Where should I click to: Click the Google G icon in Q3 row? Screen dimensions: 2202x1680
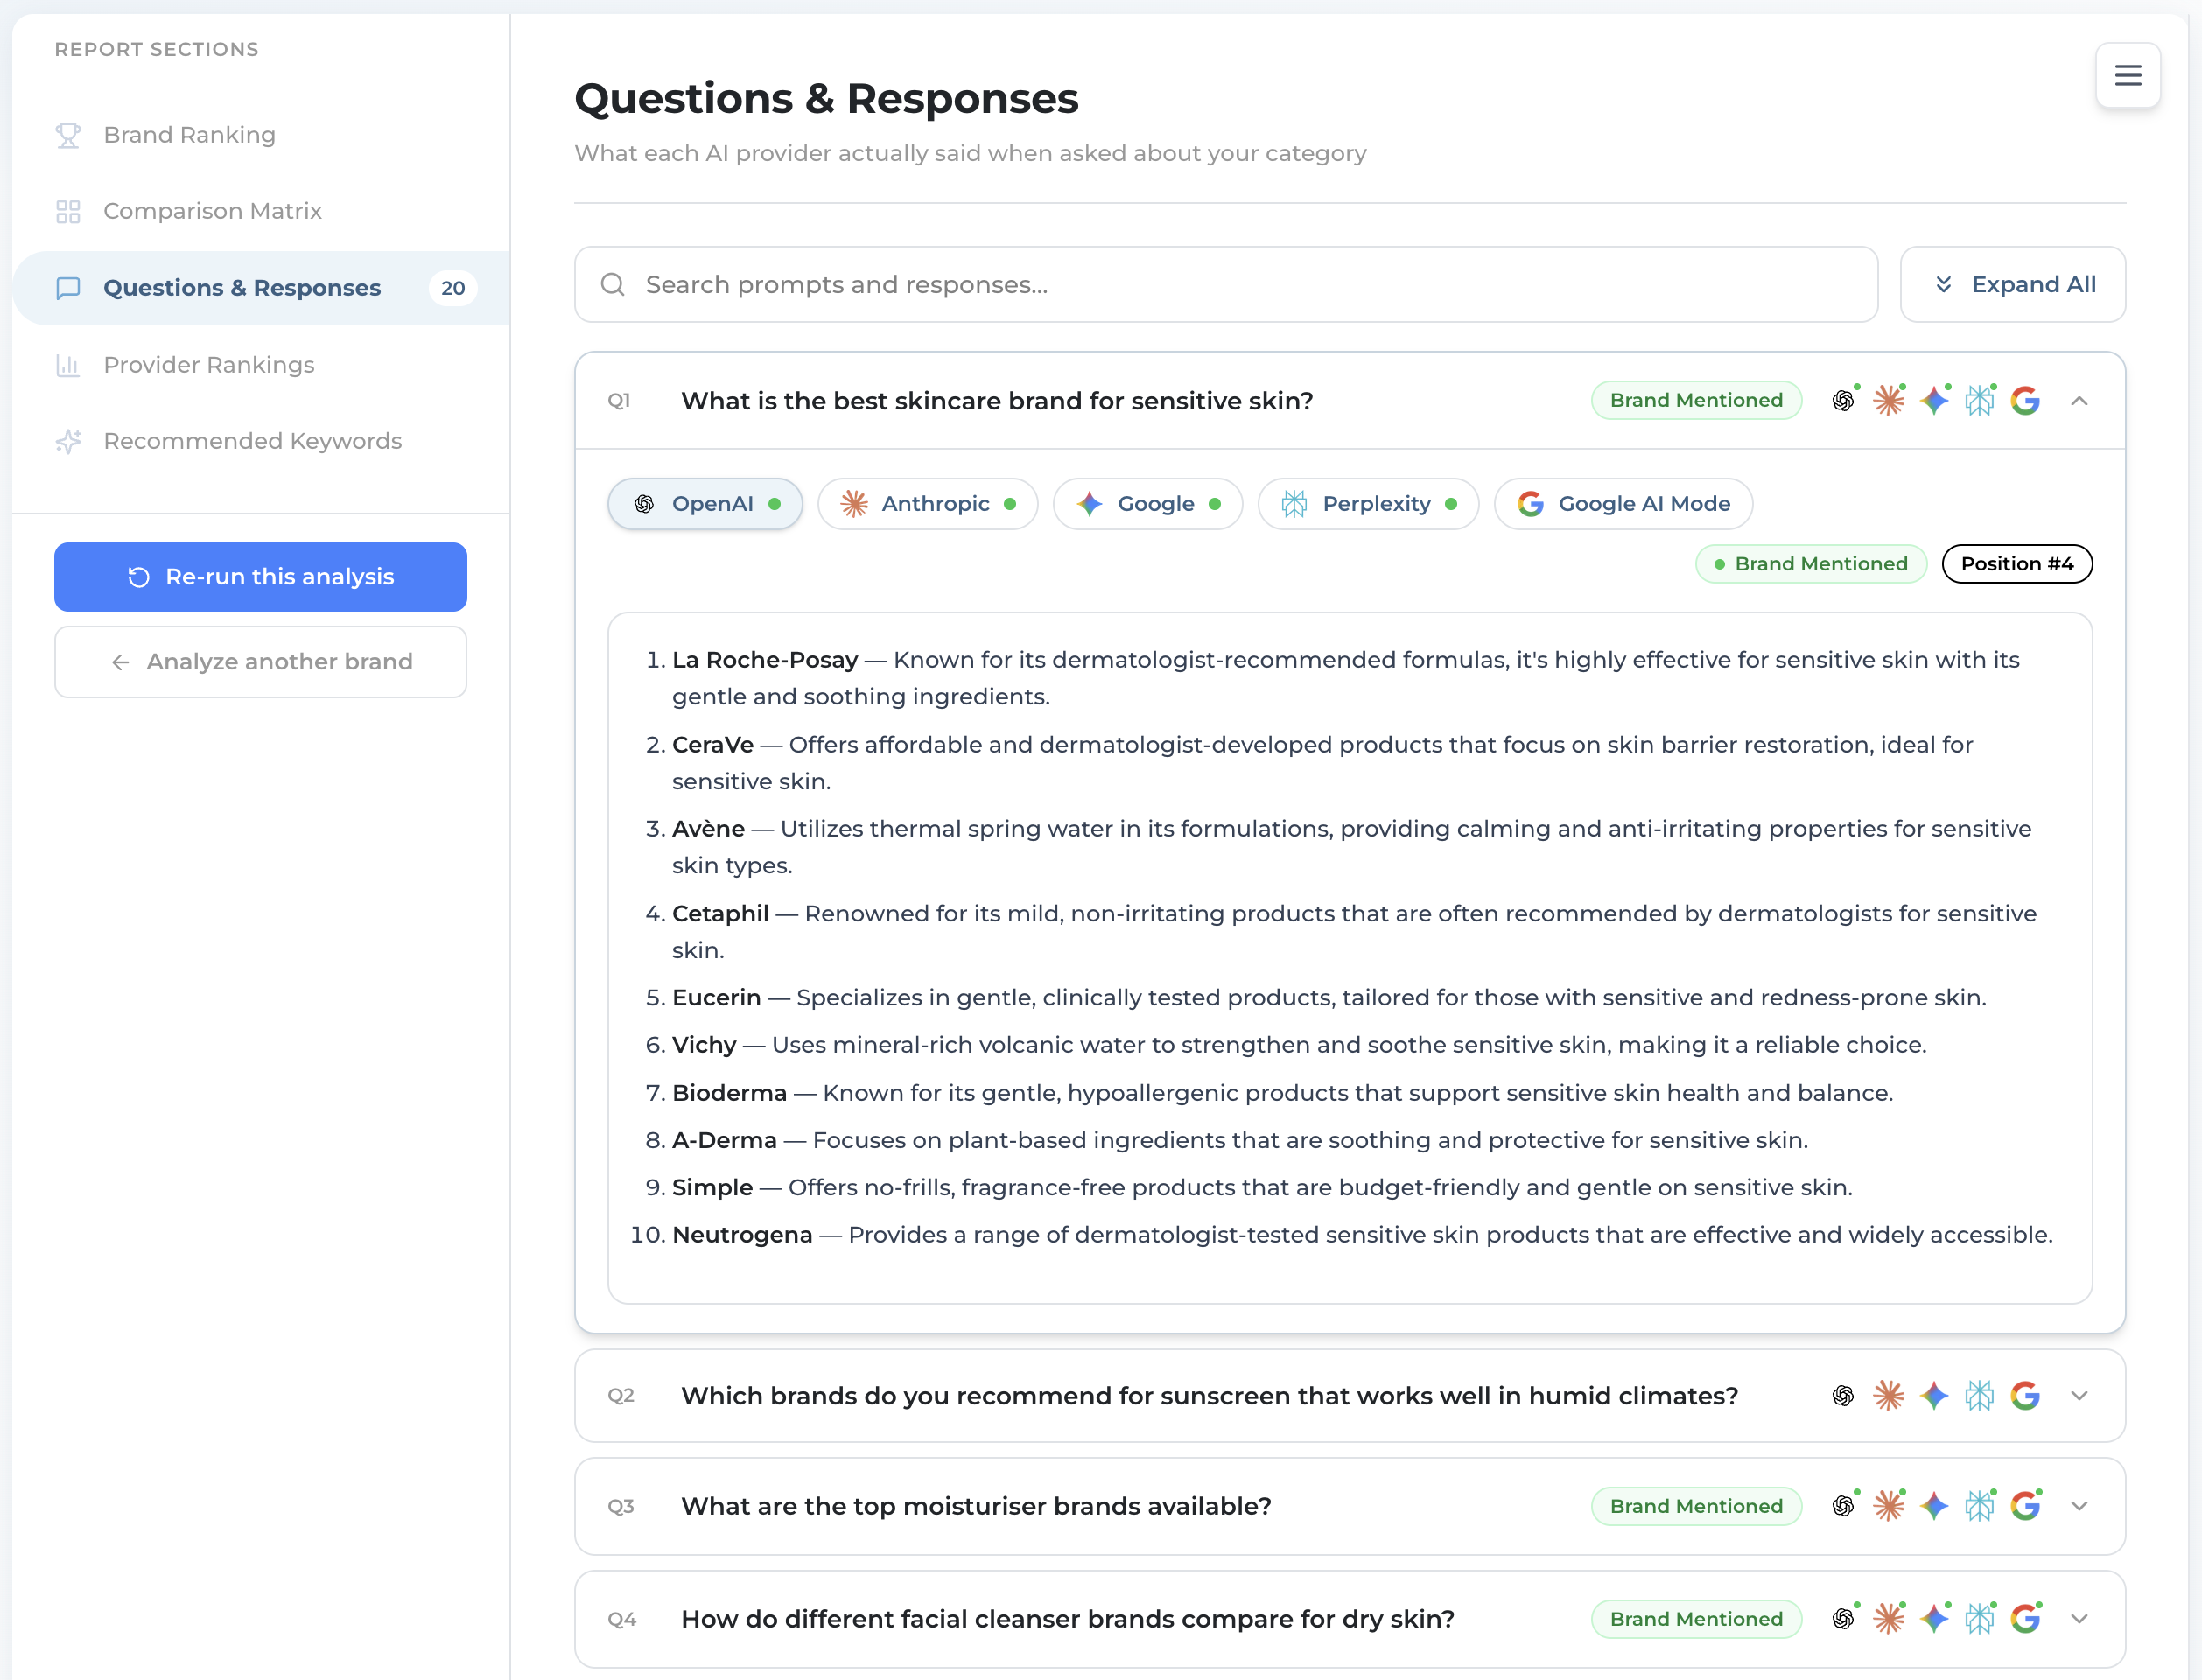coord(2025,1506)
